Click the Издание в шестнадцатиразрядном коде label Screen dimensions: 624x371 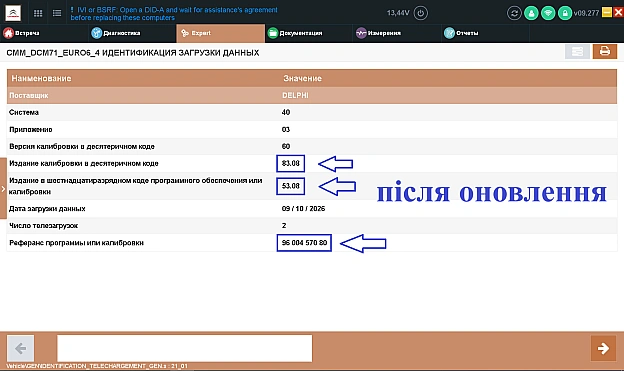[135, 186]
